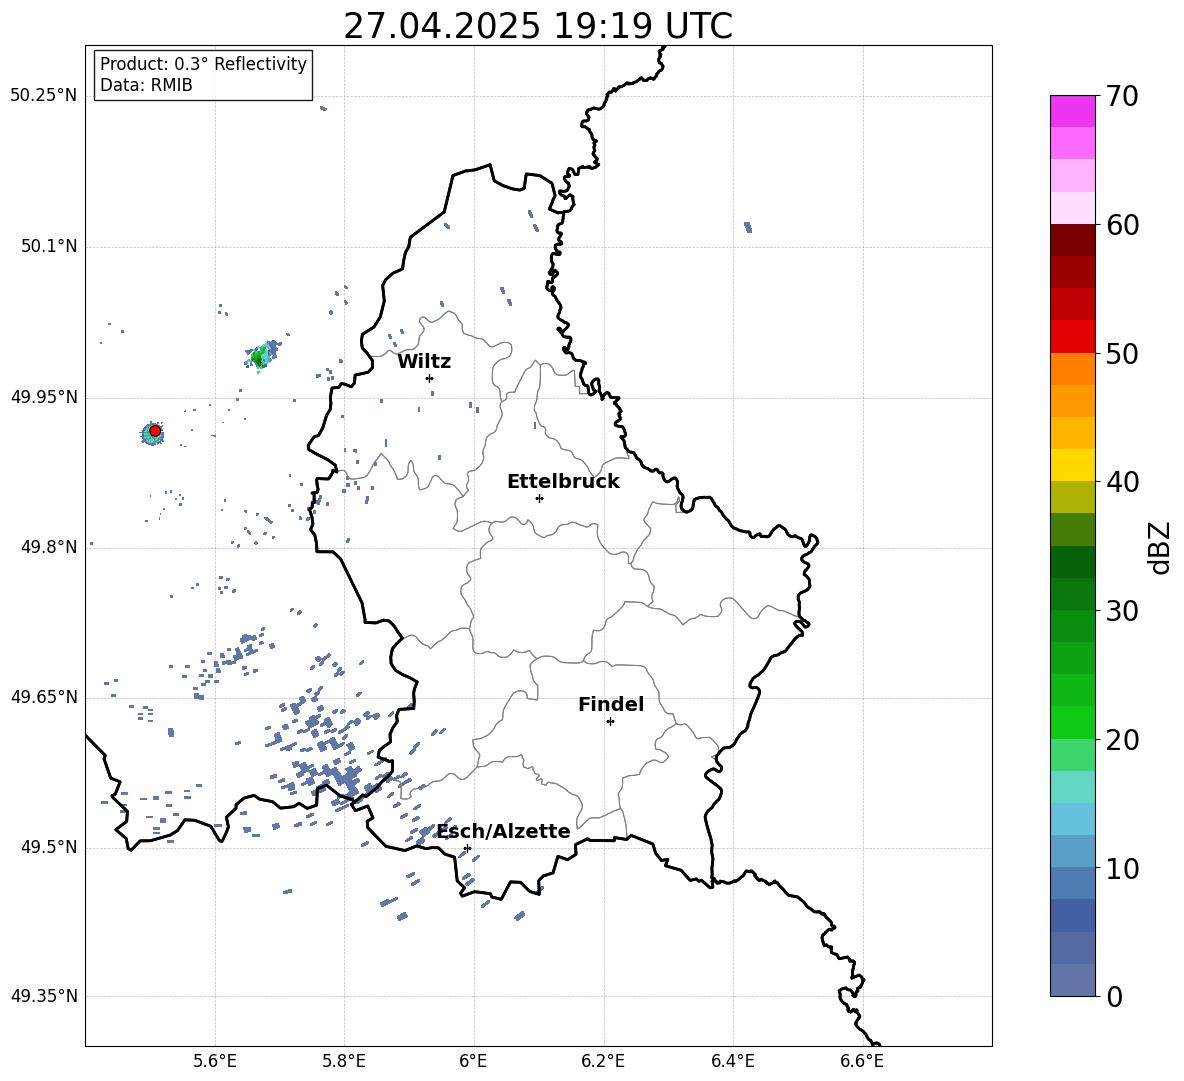
Task: Click the 50.25°N latitude label
Action: [43, 96]
